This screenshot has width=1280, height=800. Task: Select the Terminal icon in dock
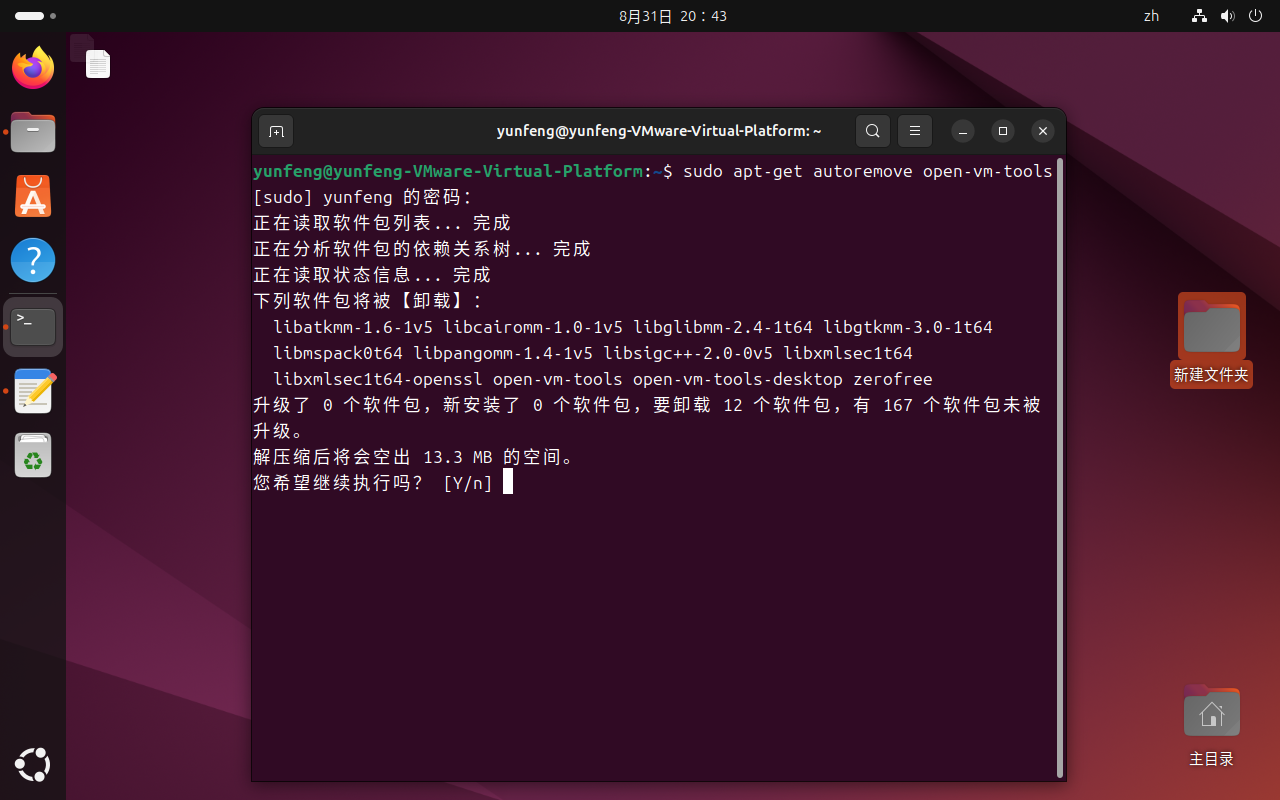pyautogui.click(x=33, y=326)
